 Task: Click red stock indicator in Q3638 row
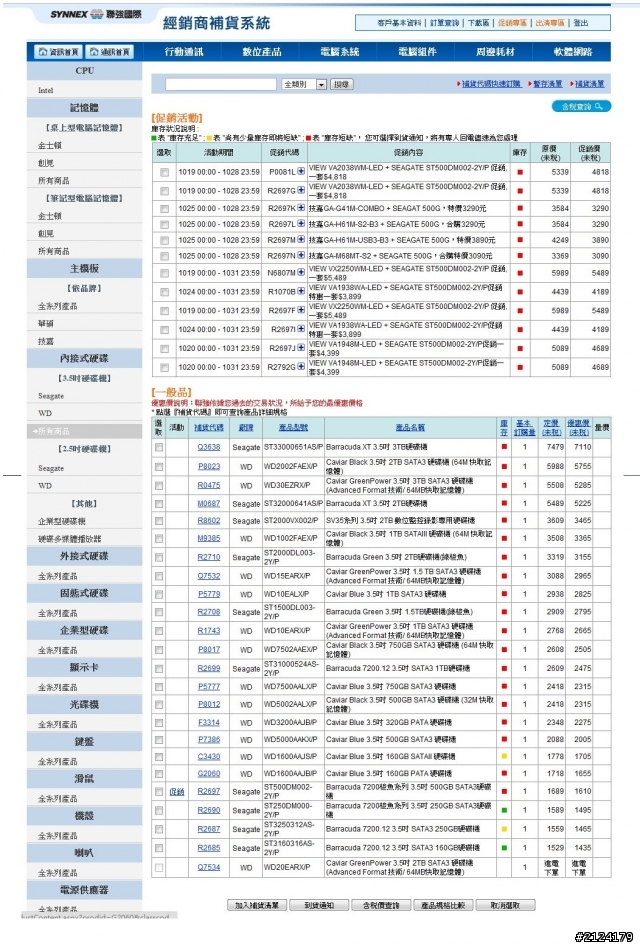click(x=504, y=447)
